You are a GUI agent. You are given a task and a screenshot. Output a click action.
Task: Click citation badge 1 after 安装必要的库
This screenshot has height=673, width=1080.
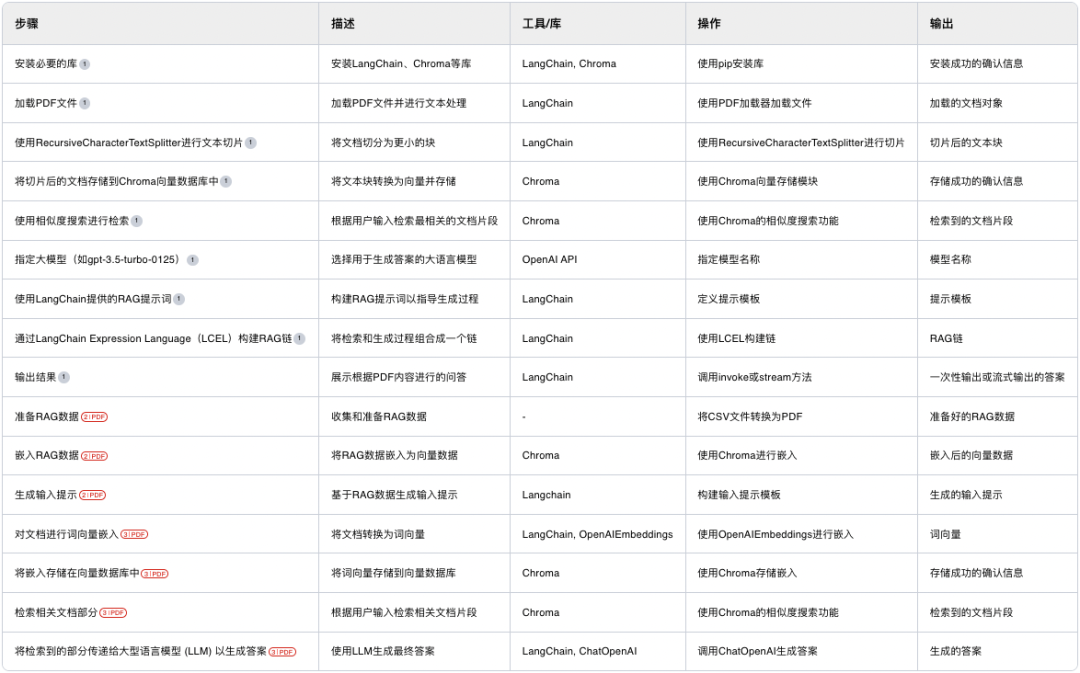coord(84,64)
